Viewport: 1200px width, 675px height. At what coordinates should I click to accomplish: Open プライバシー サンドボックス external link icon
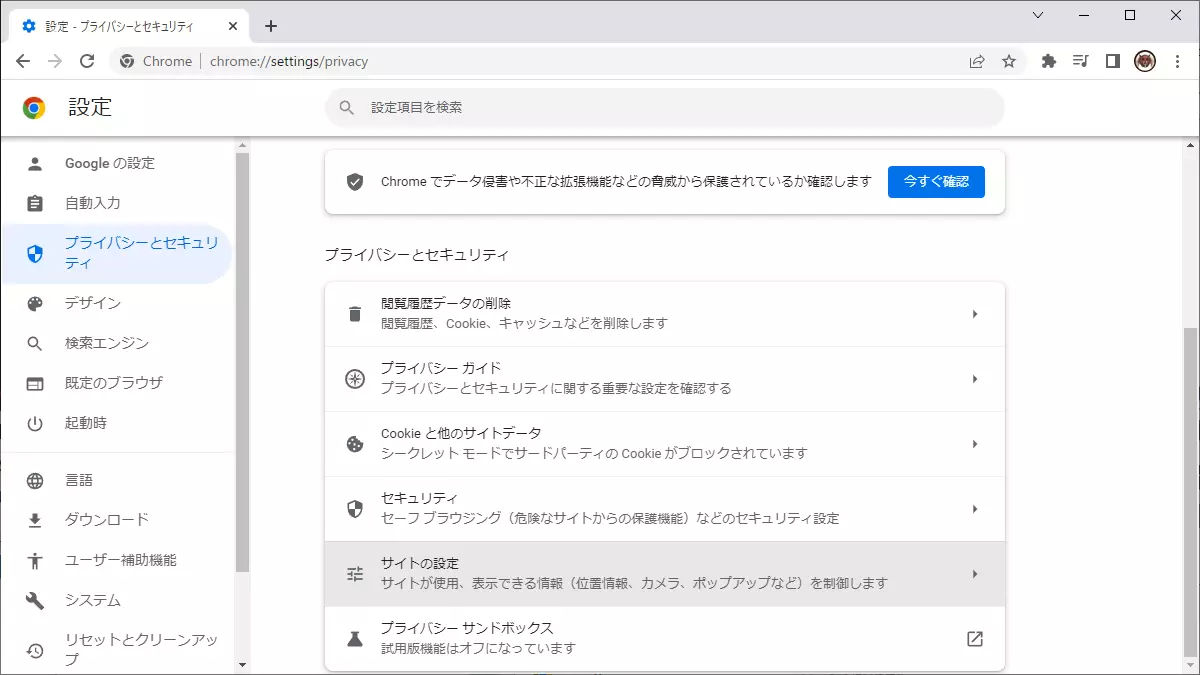point(974,639)
